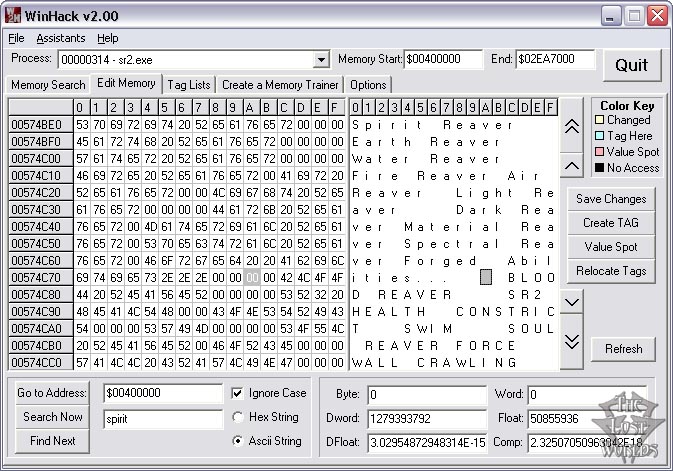
Task: Click the address field containing $00400000
Action: click(163, 393)
